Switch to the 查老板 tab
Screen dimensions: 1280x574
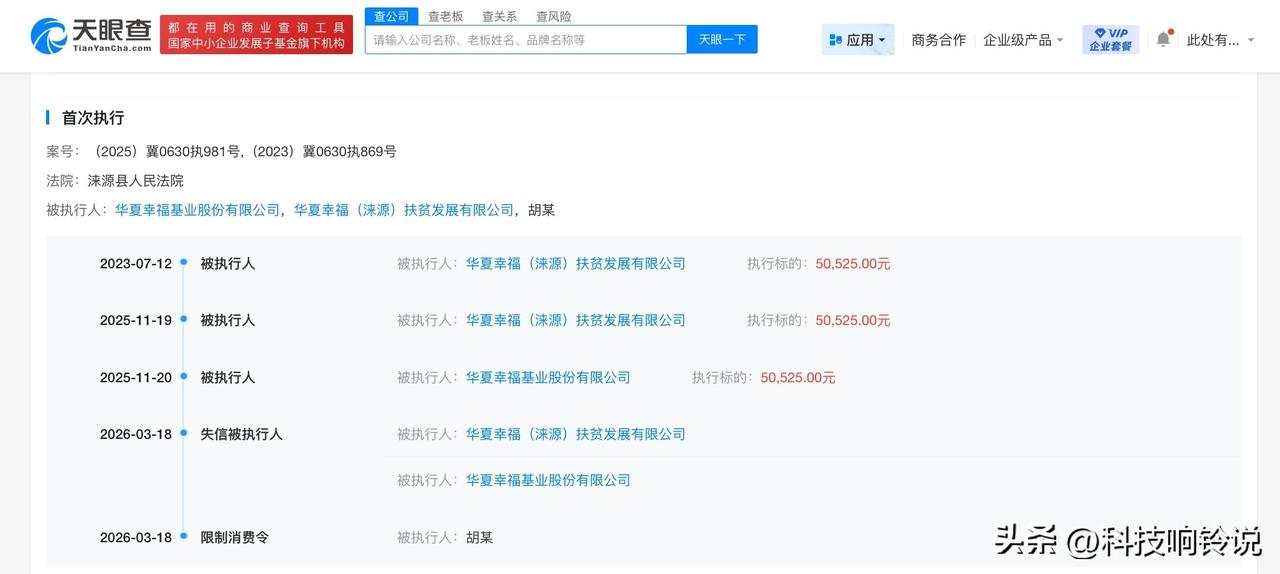[x=445, y=16]
